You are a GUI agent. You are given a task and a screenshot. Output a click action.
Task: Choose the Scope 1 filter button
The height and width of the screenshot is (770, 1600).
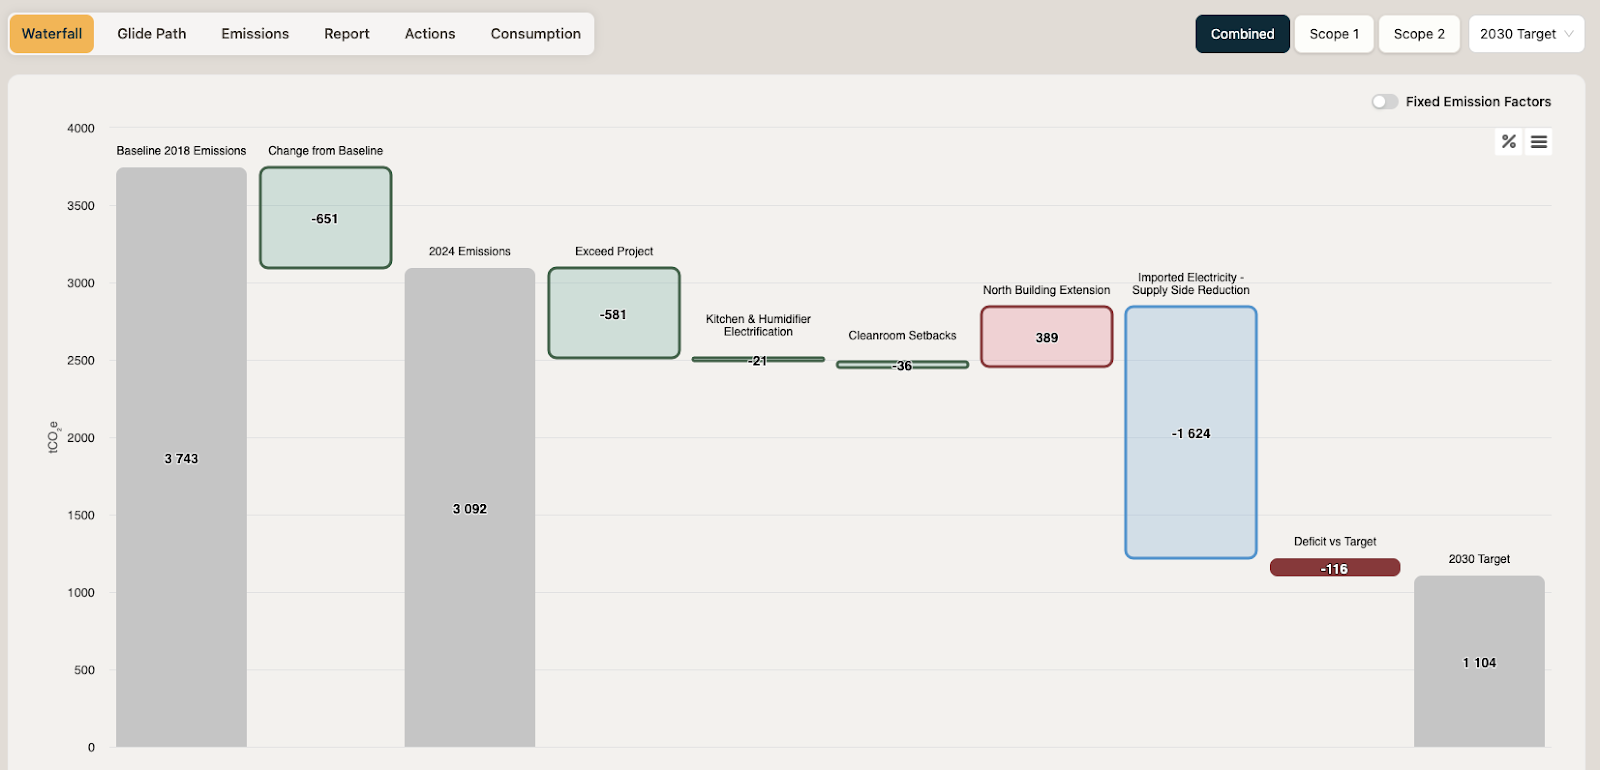tap(1334, 34)
